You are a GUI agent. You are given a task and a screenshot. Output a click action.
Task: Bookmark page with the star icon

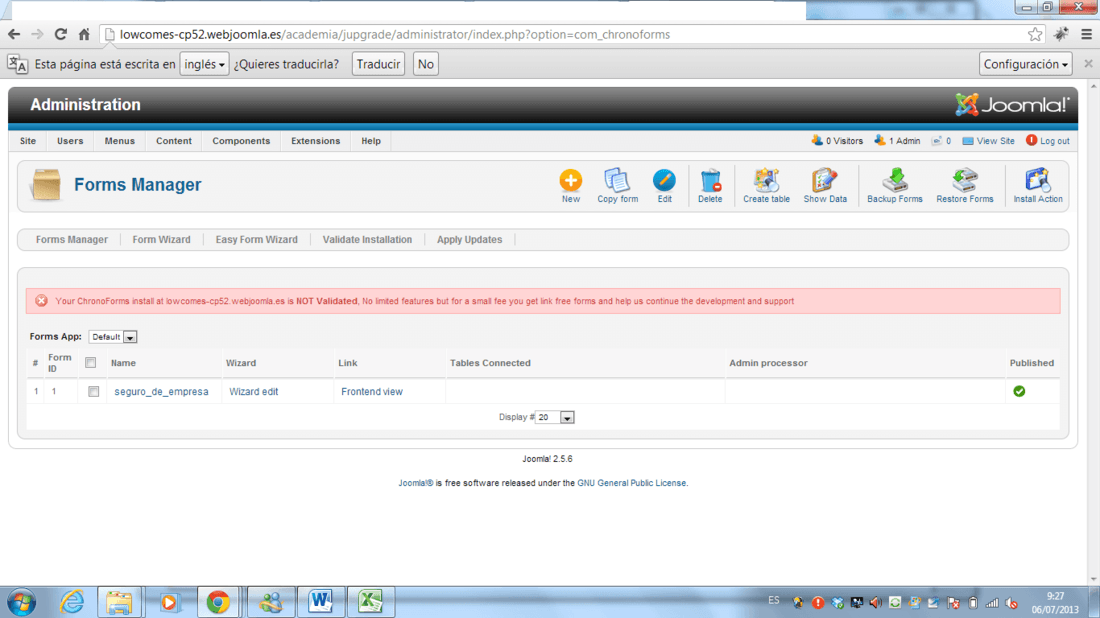click(x=1035, y=34)
